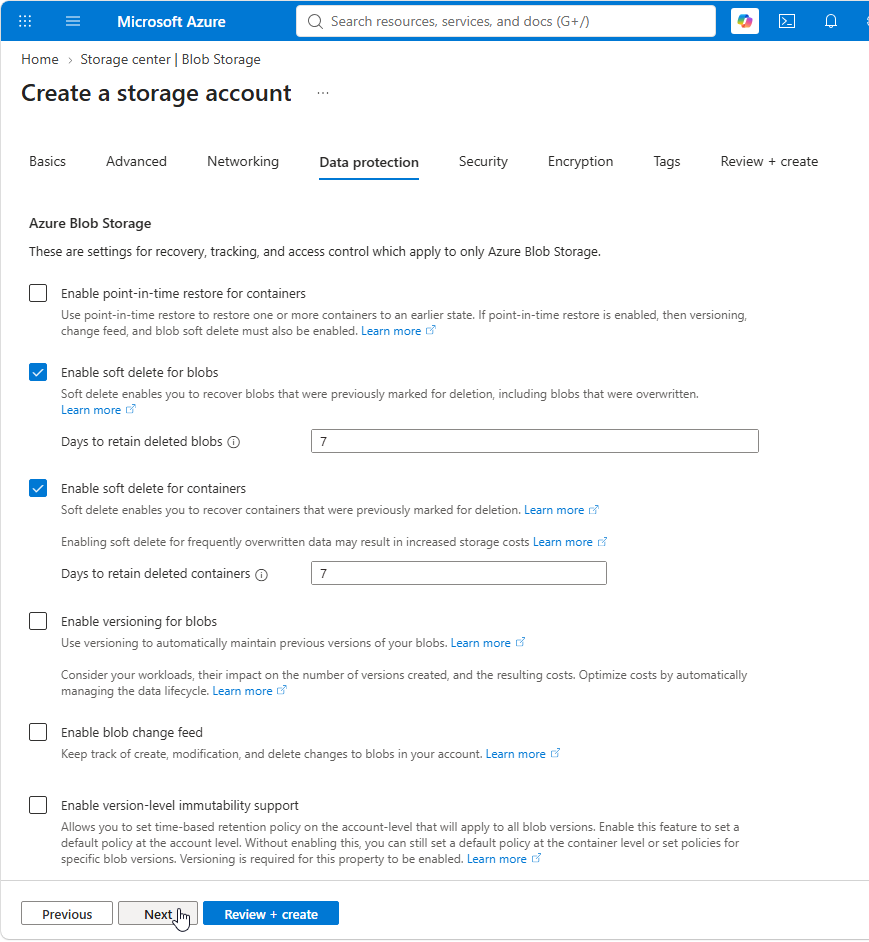869x942 pixels.
Task: Click the Microsoft Azure logo text
Action: pyautogui.click(x=171, y=22)
